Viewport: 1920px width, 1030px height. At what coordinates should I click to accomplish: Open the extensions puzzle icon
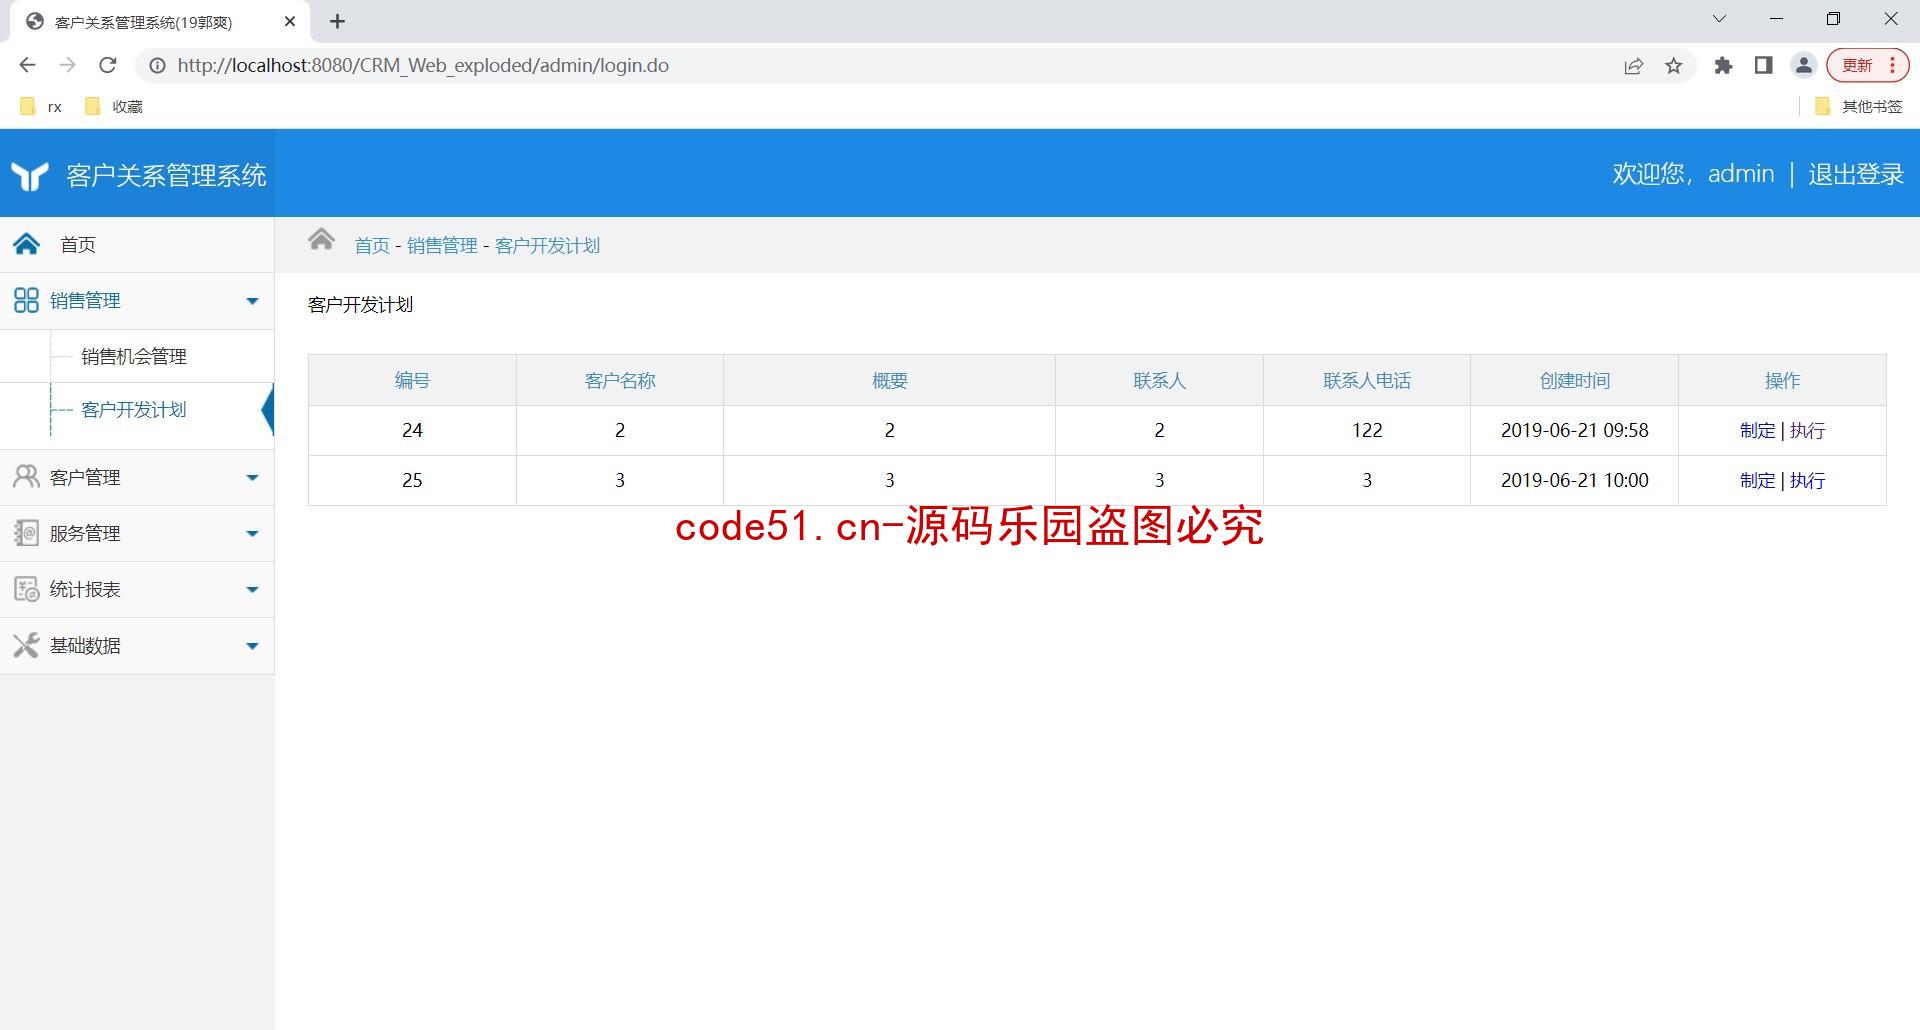tap(1723, 66)
